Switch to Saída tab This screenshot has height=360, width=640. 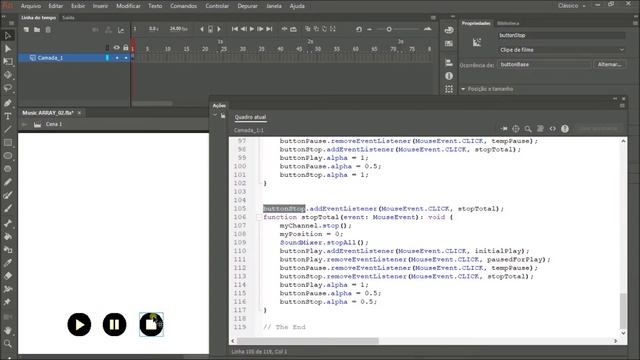point(68,18)
